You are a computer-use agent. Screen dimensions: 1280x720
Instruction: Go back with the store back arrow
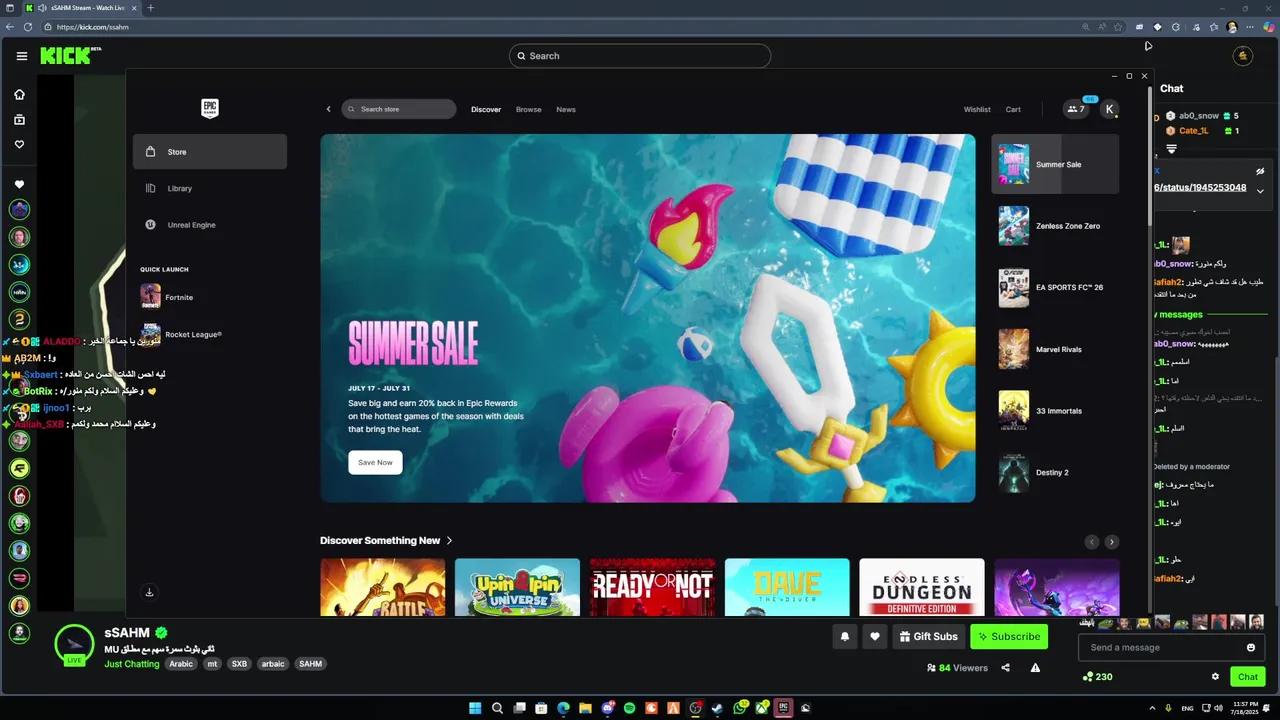pos(328,109)
